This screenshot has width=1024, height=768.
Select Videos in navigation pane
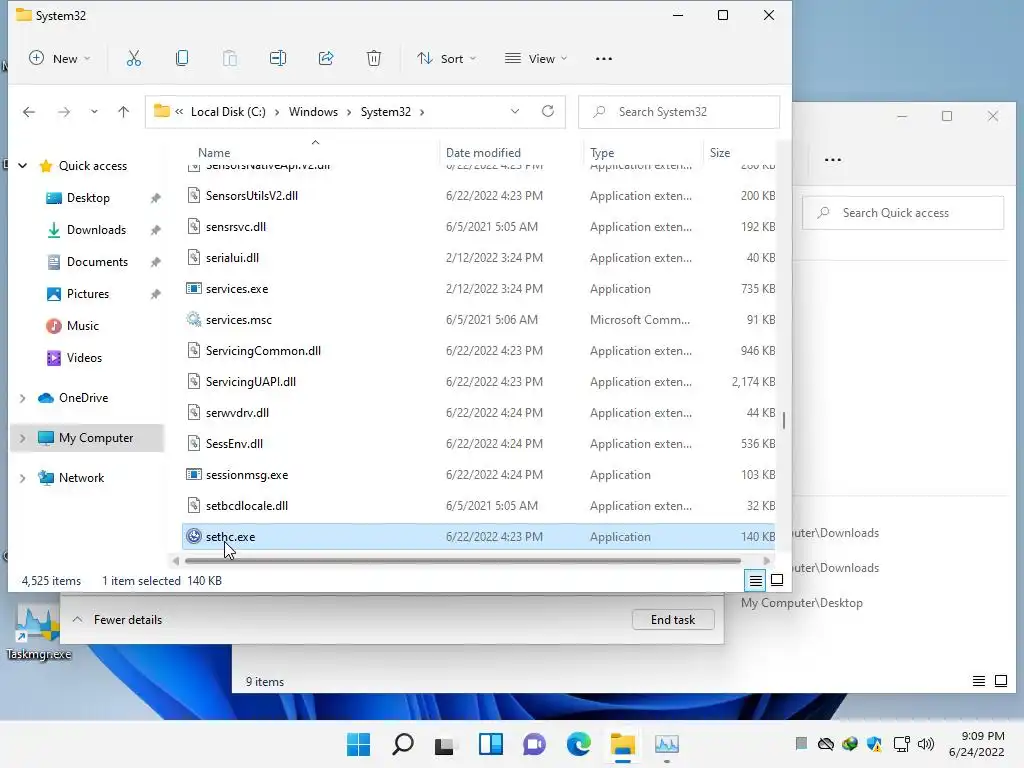(x=84, y=358)
